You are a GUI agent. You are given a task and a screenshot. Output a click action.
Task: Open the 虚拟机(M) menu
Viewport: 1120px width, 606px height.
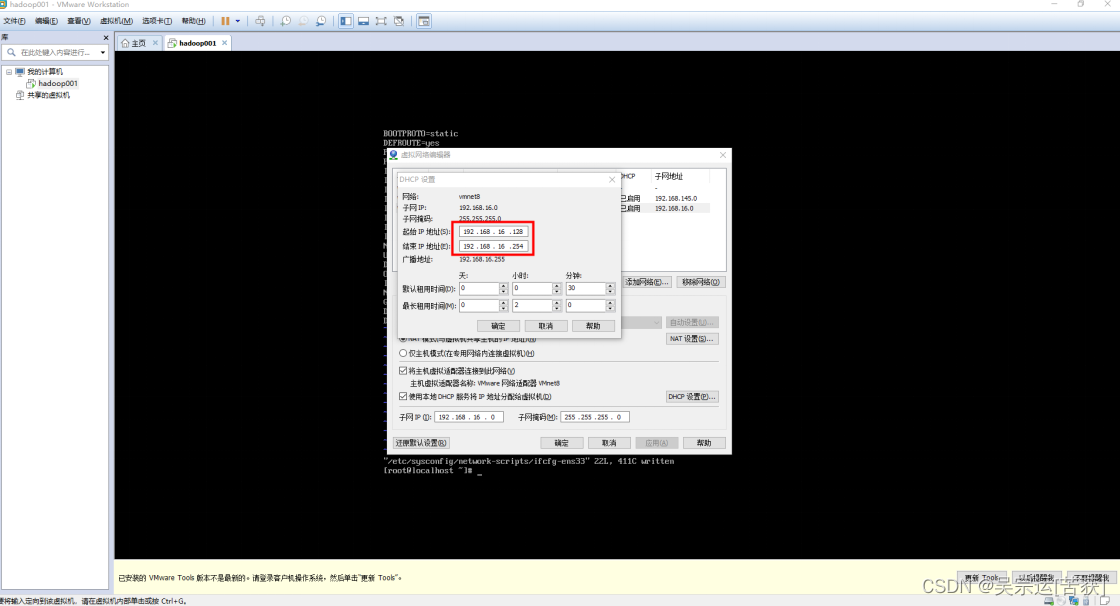(116, 21)
